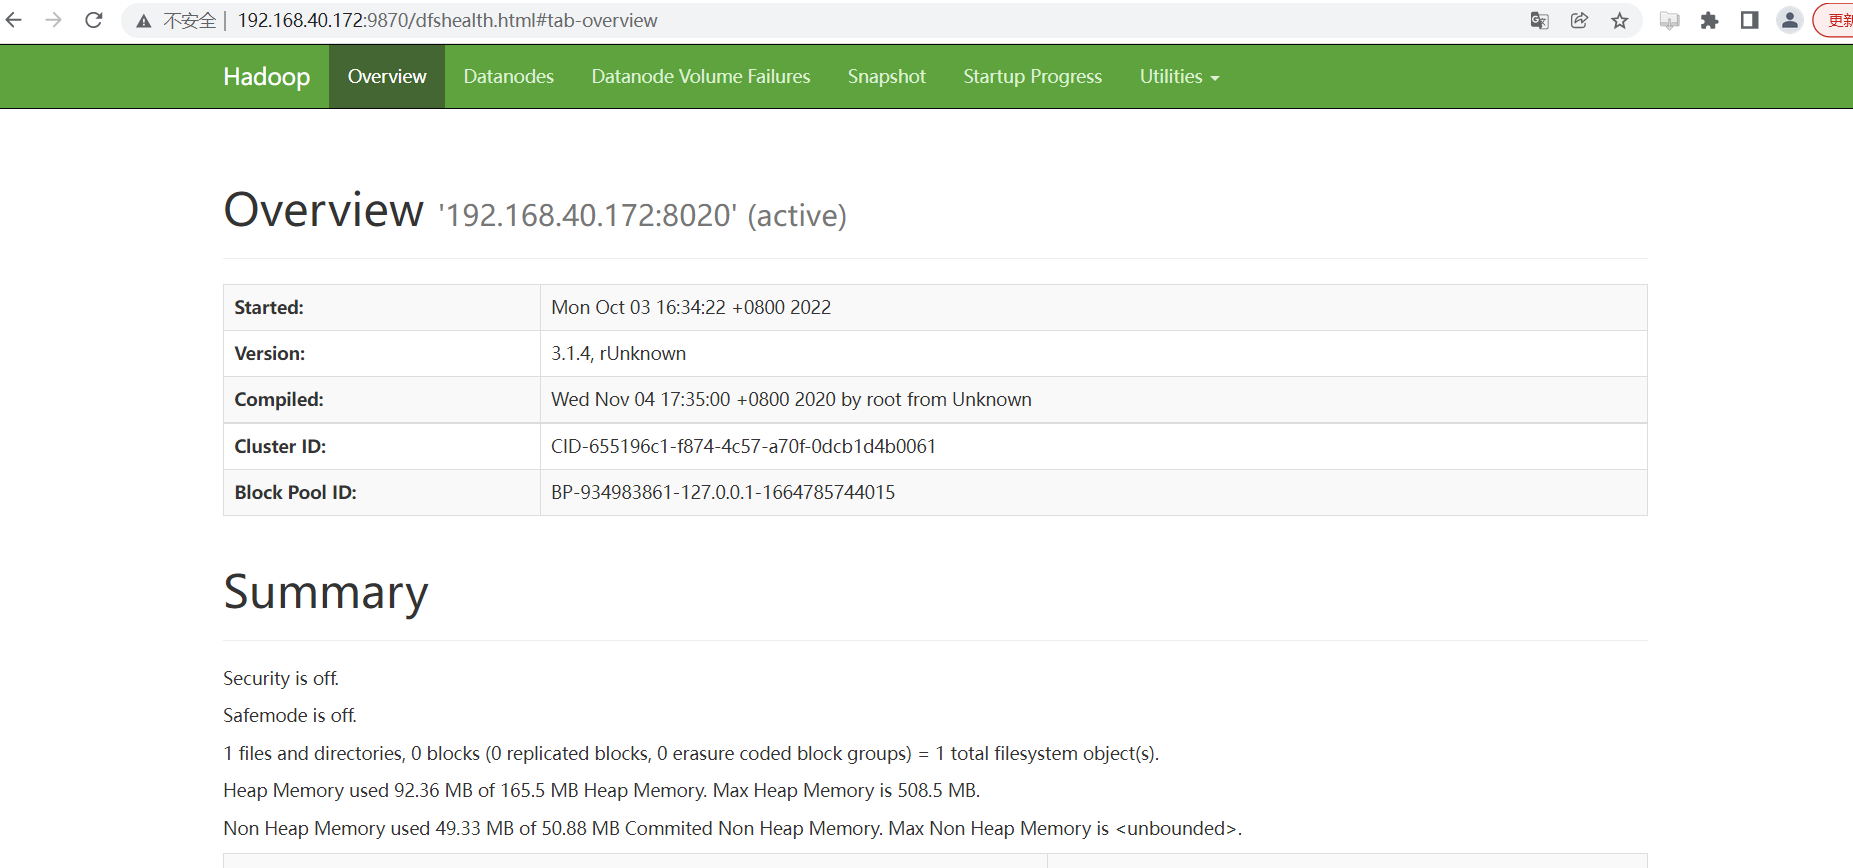Click the 'Security is off.' line

click(281, 679)
